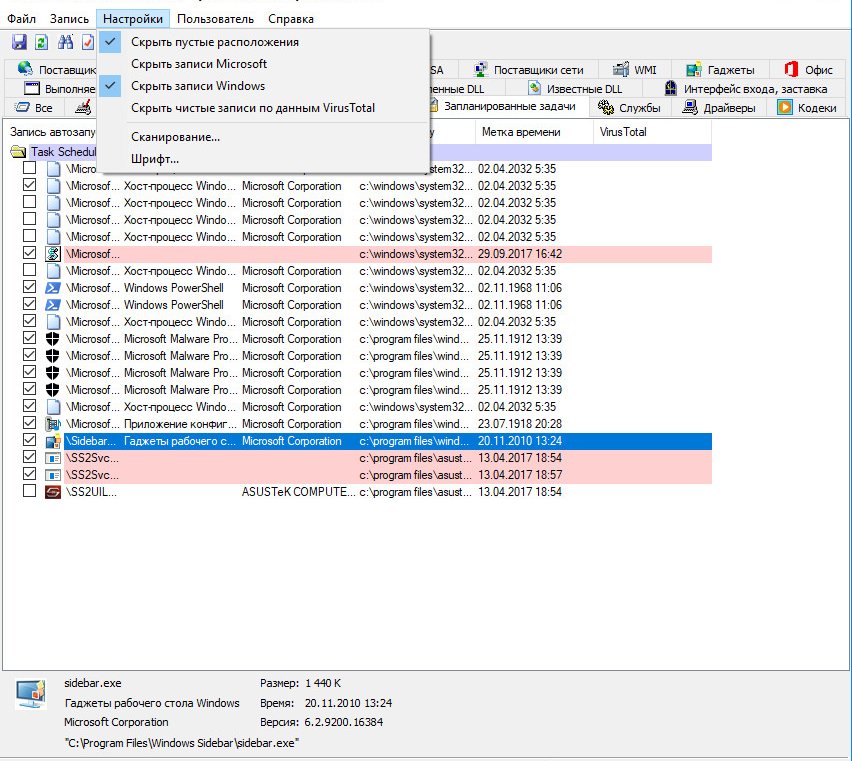Enable Скрыть записи Microsoft option
Screen dimensions: 852x761
coord(264,64)
